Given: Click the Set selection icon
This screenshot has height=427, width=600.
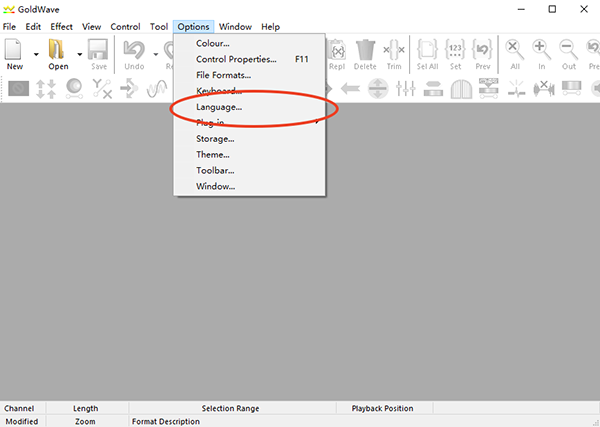Looking at the screenshot, I should [x=455, y=50].
